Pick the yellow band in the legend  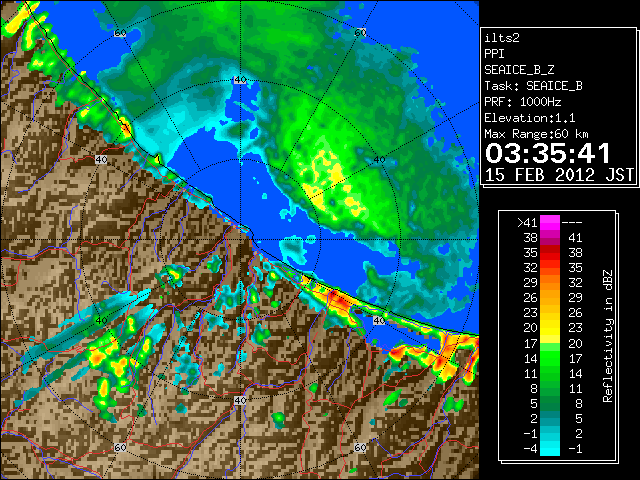(x=550, y=328)
